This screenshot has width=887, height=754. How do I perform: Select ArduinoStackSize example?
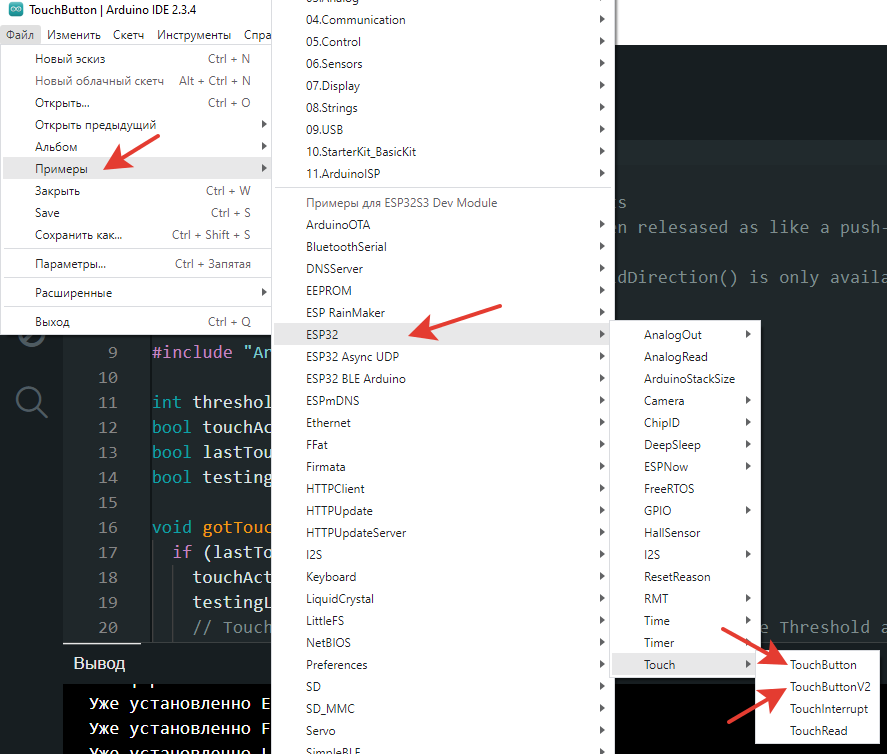coord(685,379)
